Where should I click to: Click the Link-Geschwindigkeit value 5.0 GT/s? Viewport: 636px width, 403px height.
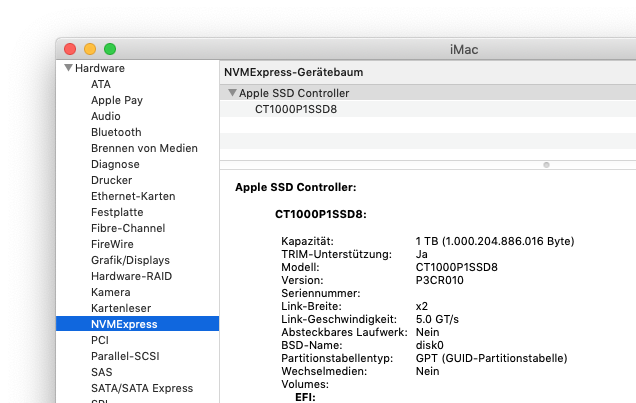pos(437,319)
